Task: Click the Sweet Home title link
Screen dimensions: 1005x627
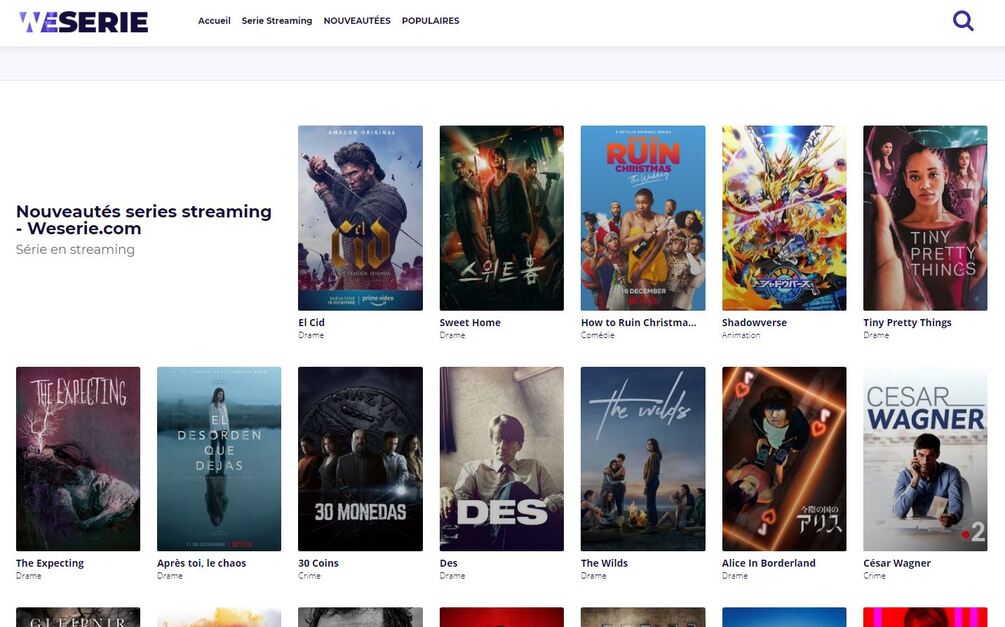Action: [x=470, y=322]
